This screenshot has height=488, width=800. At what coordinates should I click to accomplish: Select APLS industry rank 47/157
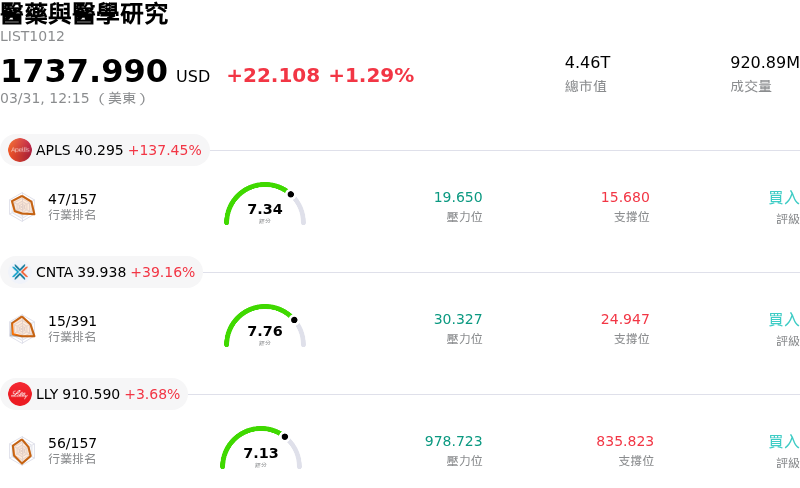point(72,200)
